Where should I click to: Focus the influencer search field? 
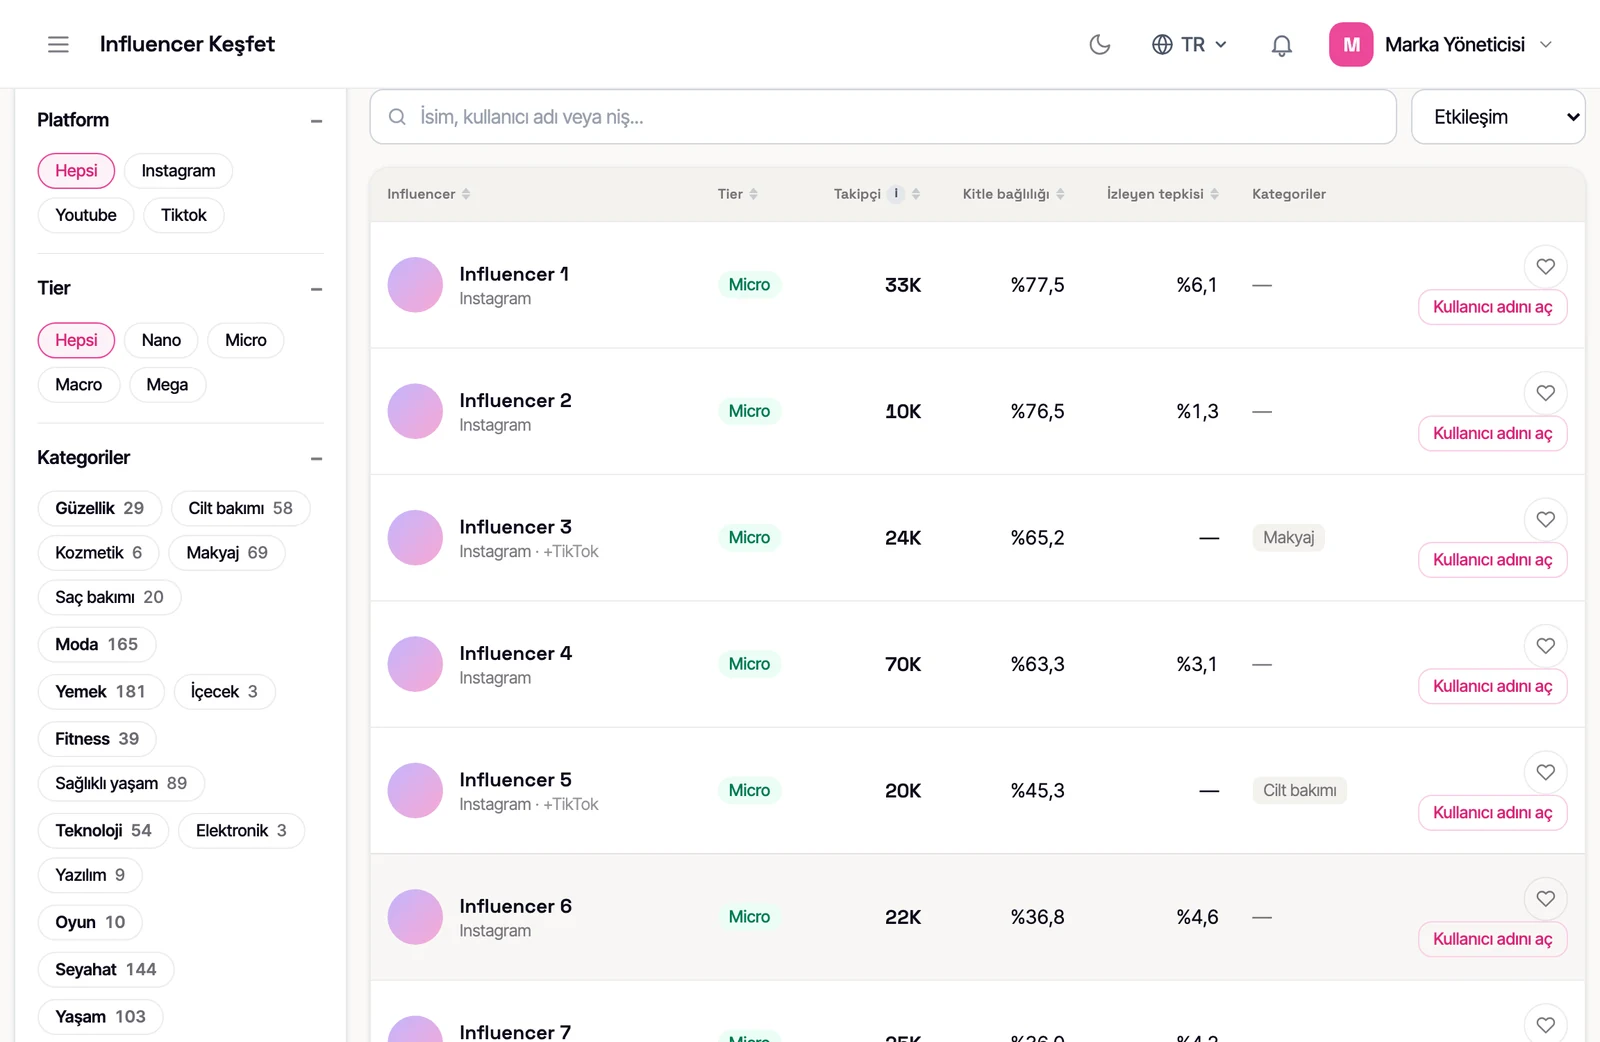coord(883,117)
